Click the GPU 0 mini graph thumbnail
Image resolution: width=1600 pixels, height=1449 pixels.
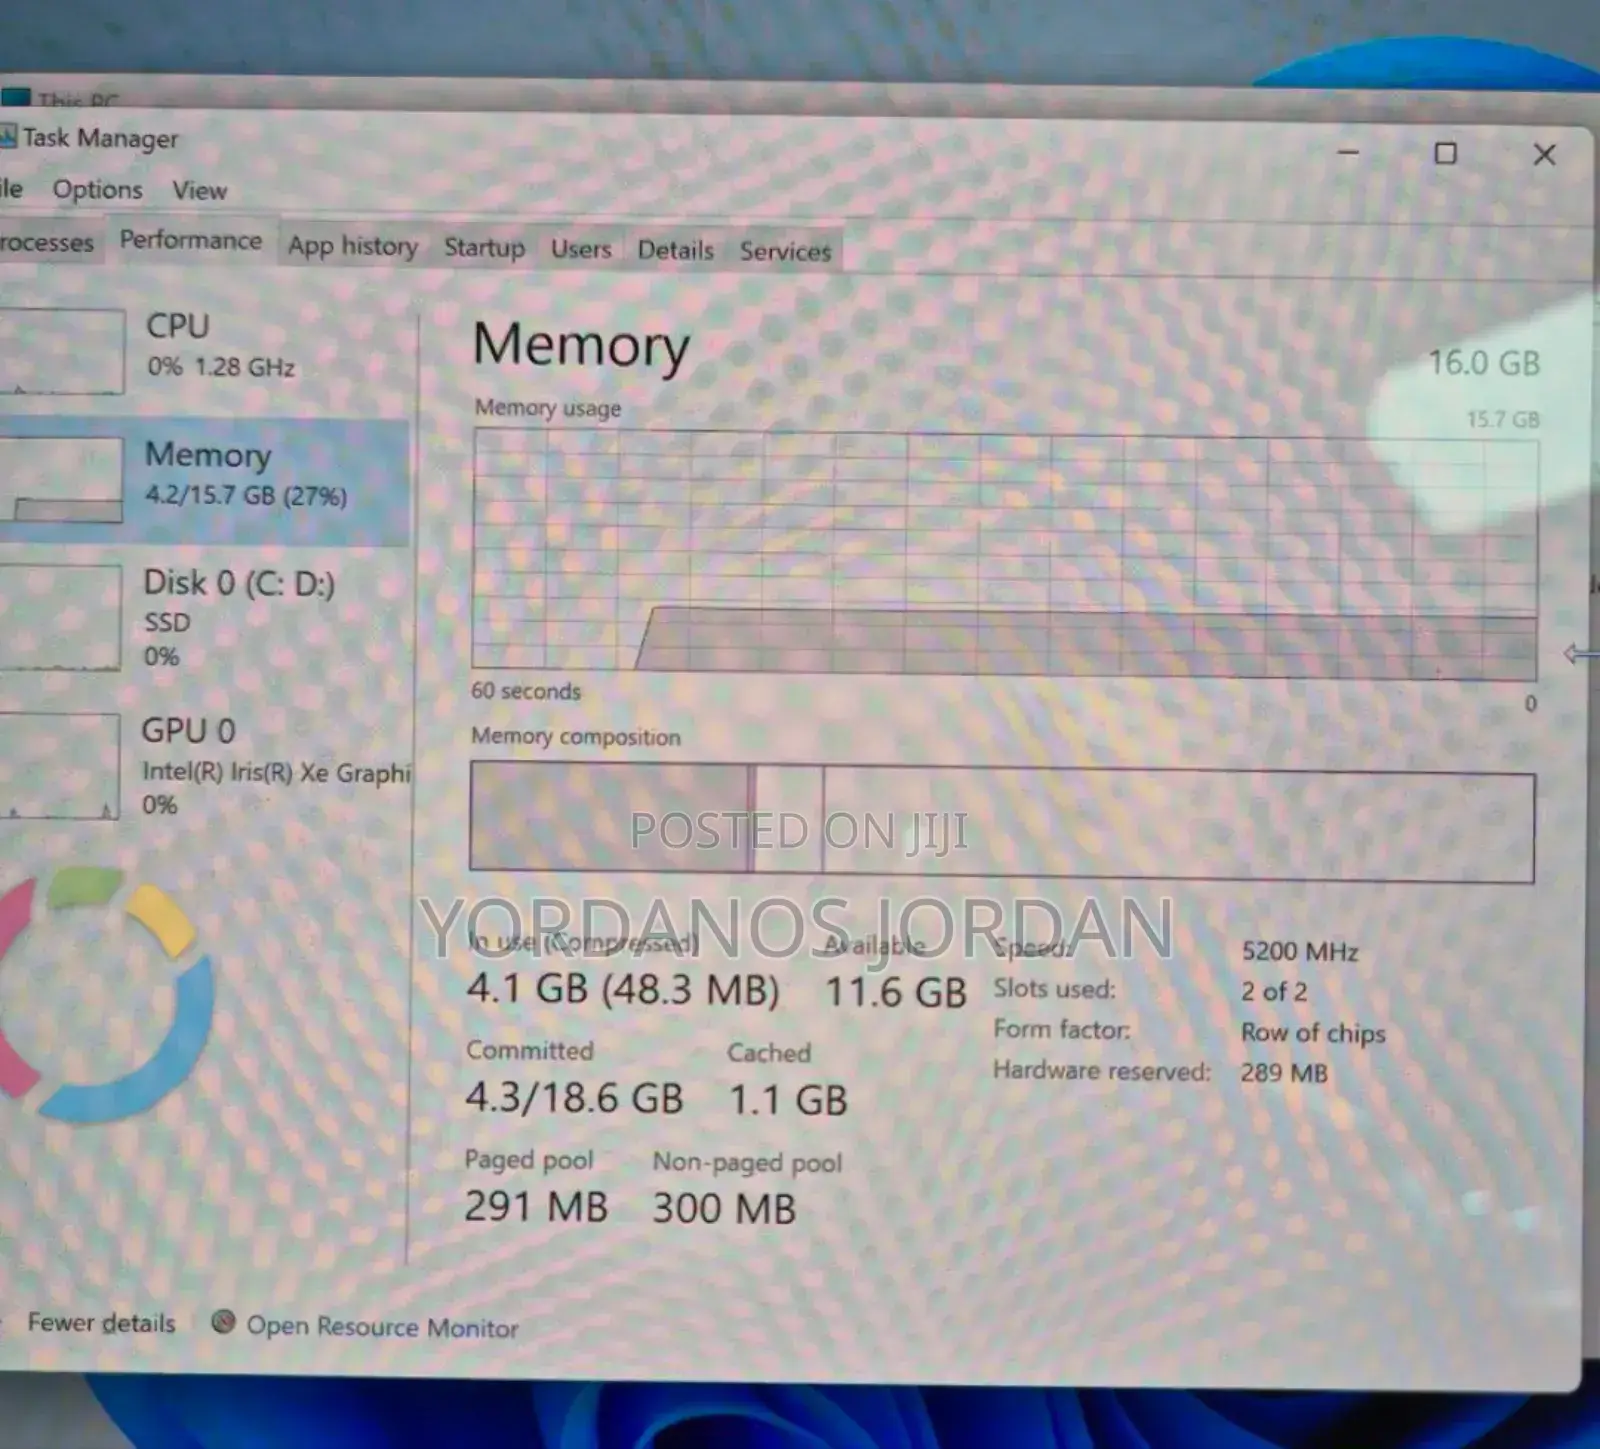pos(59,766)
